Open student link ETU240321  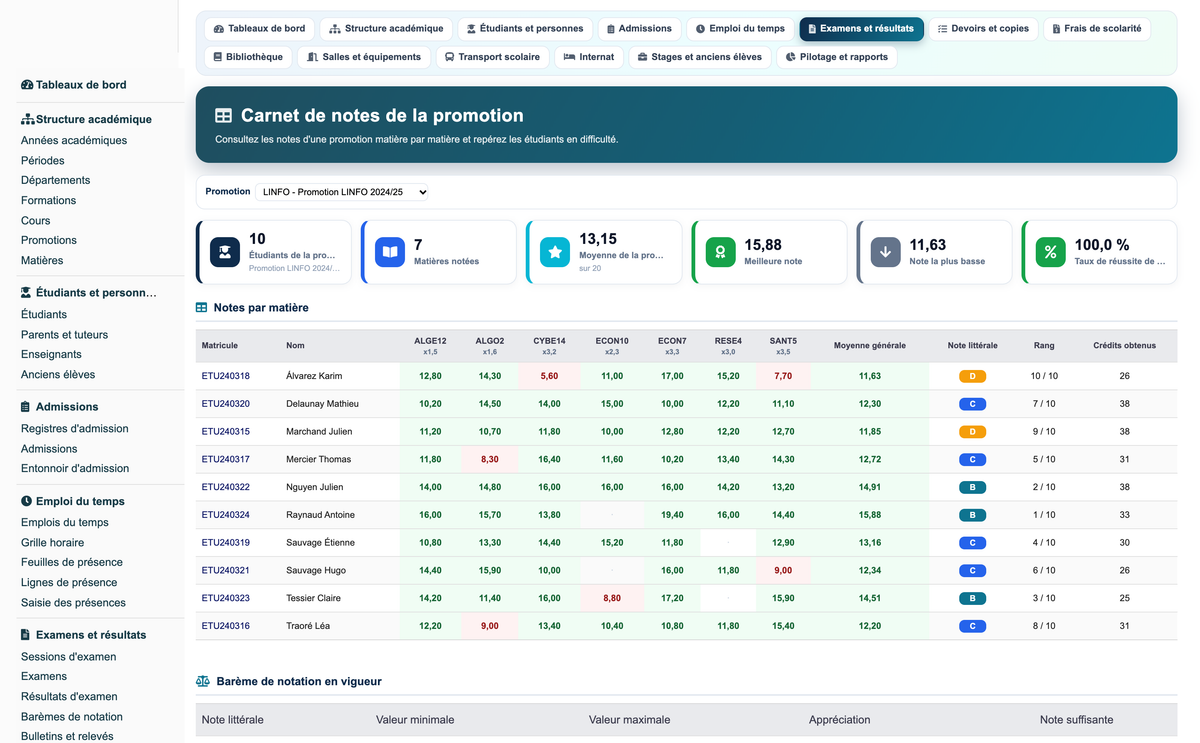[226, 571]
